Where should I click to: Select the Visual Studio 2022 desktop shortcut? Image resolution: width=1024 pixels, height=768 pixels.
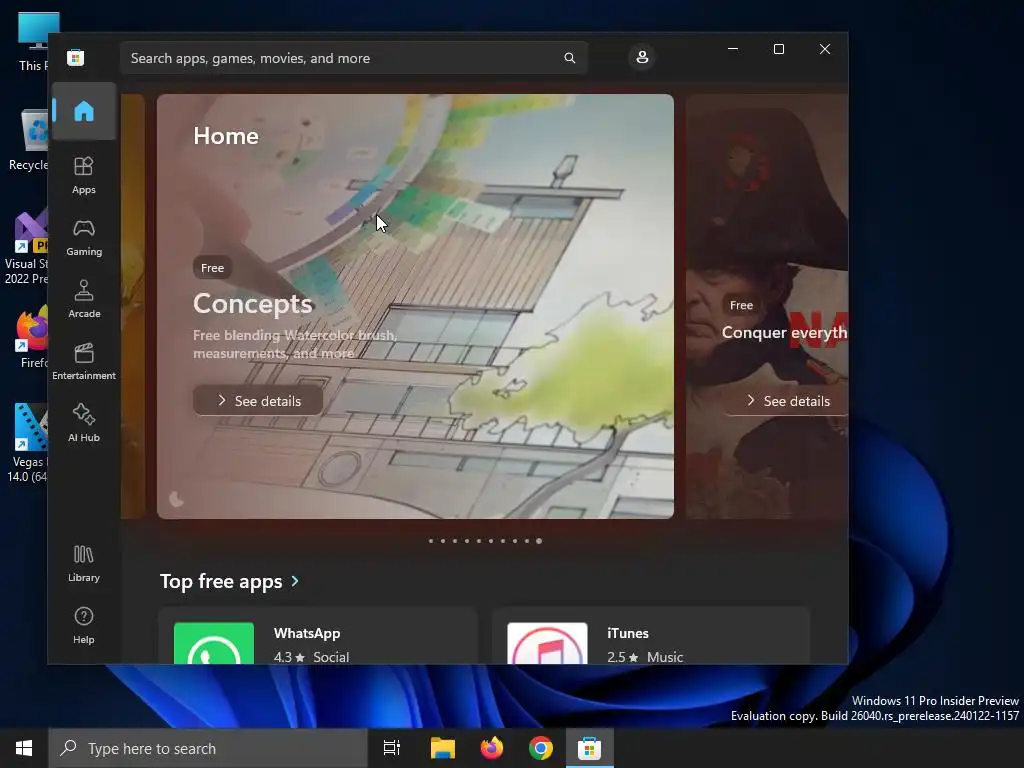point(26,248)
